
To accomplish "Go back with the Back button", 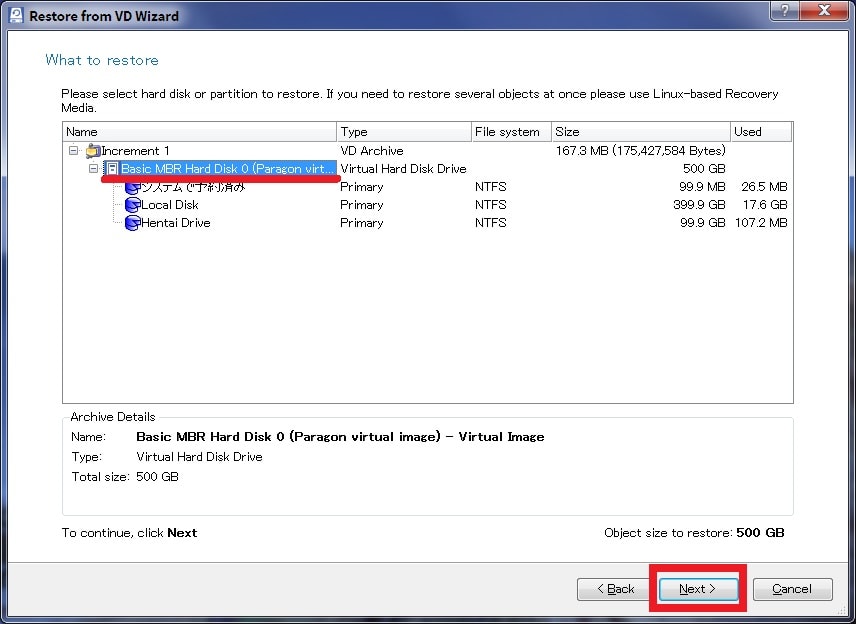I will tap(616, 589).
